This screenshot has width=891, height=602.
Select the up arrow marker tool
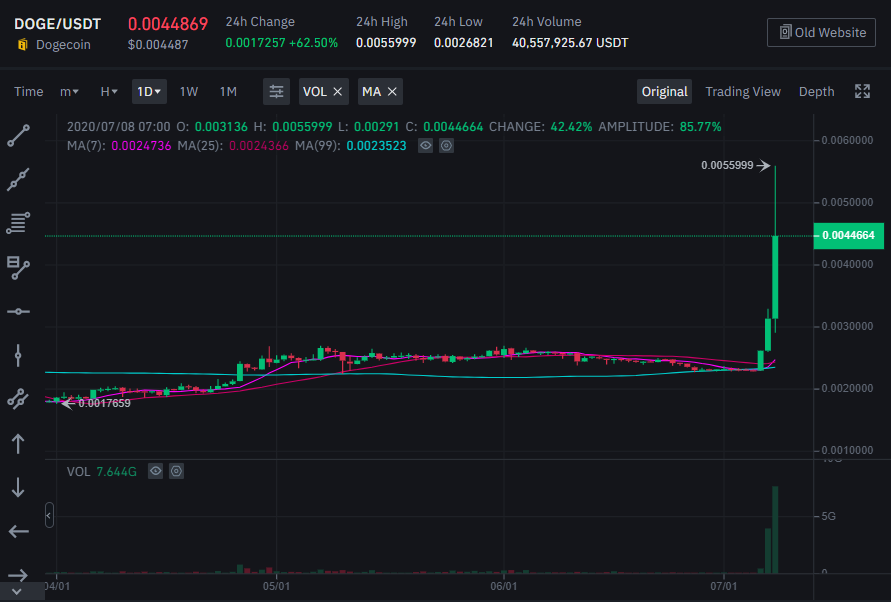point(18,443)
